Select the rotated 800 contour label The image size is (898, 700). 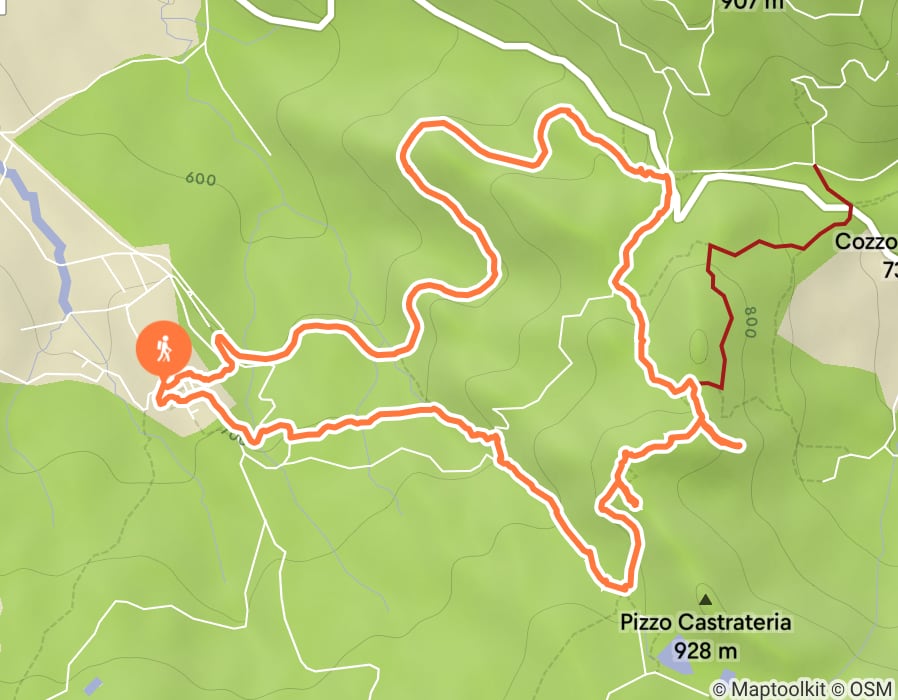(x=750, y=322)
